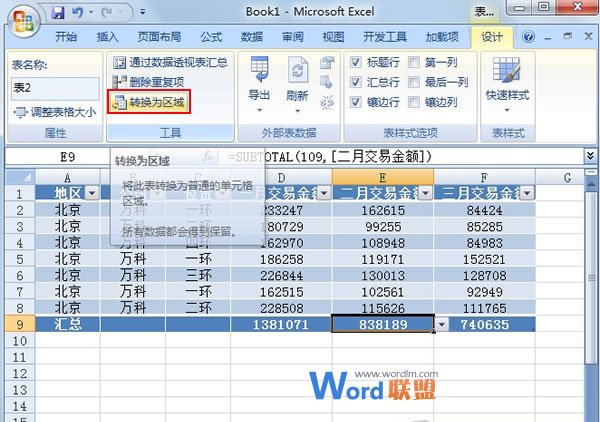Undo the last action
The width and height of the screenshot is (600, 422).
click(77, 13)
